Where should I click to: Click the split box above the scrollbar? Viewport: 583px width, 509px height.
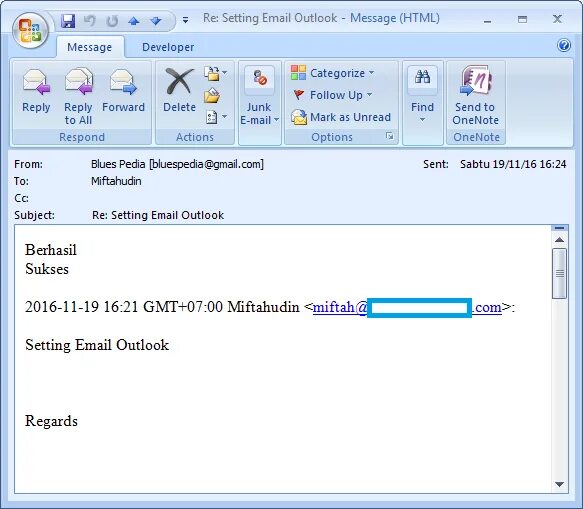coord(560,228)
